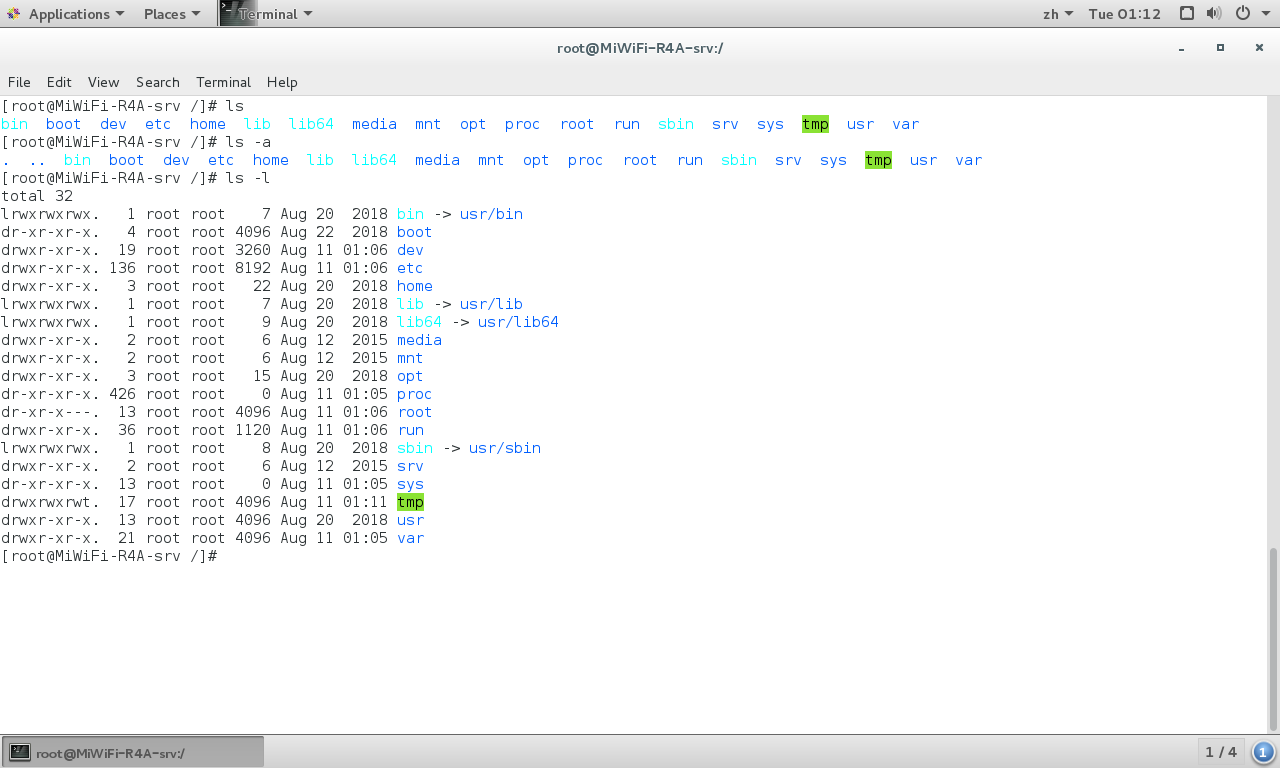Image resolution: width=1280 pixels, height=768 pixels.
Task: Open the Applications menu
Action: pyautogui.click(x=66, y=14)
